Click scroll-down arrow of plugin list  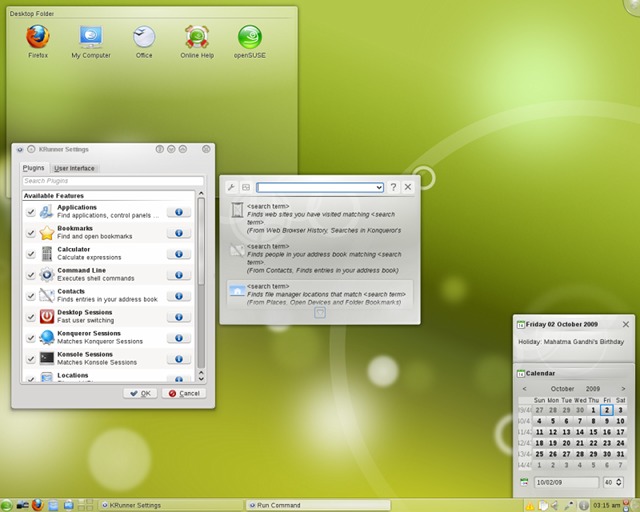201,378
